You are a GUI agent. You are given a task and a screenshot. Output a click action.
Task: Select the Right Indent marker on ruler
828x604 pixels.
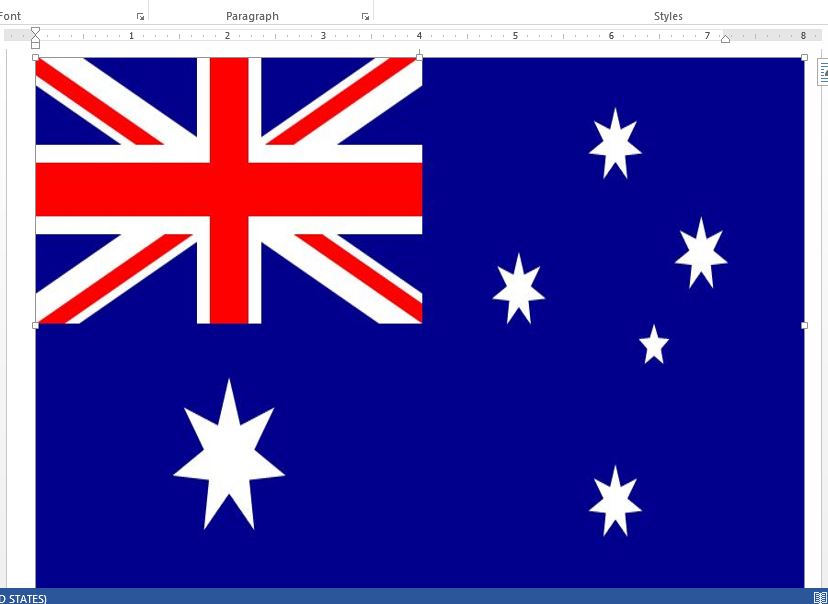pyautogui.click(x=725, y=38)
